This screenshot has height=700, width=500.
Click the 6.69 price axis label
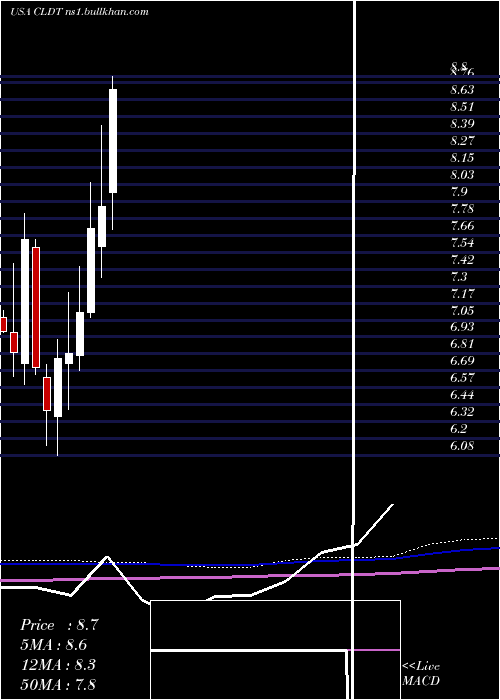[462, 361]
